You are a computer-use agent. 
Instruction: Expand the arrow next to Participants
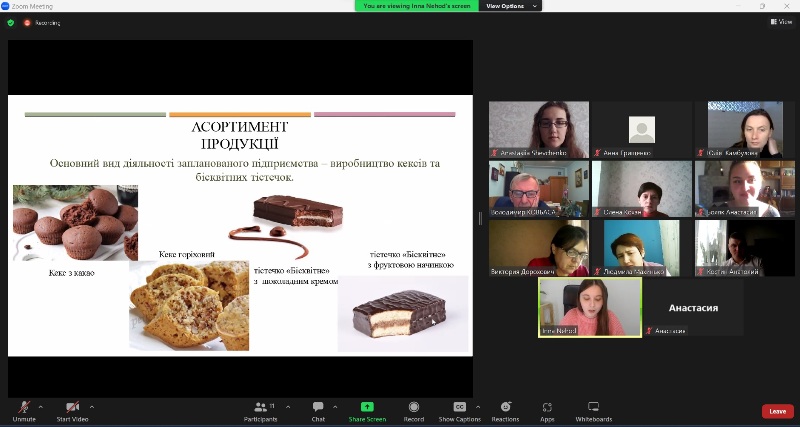coord(288,407)
